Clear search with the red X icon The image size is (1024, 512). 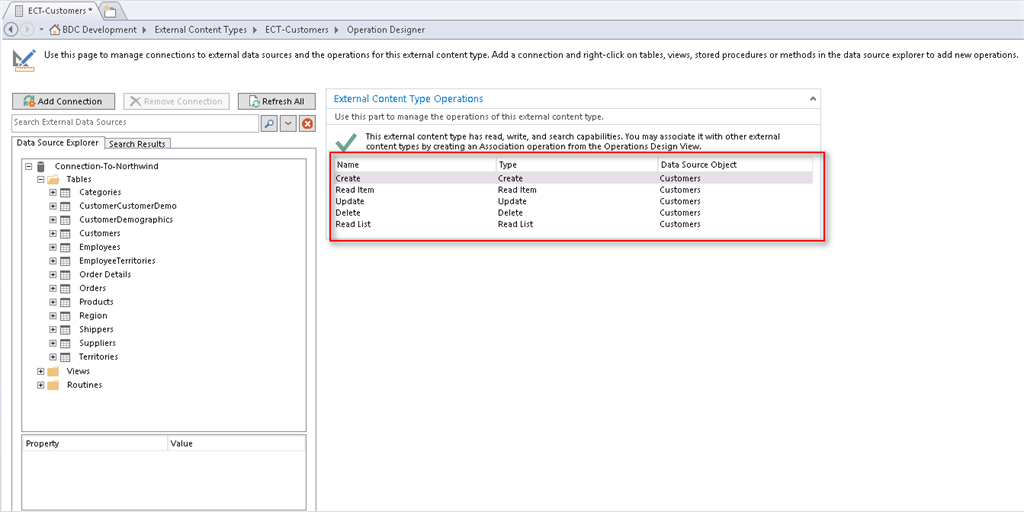pyautogui.click(x=307, y=123)
